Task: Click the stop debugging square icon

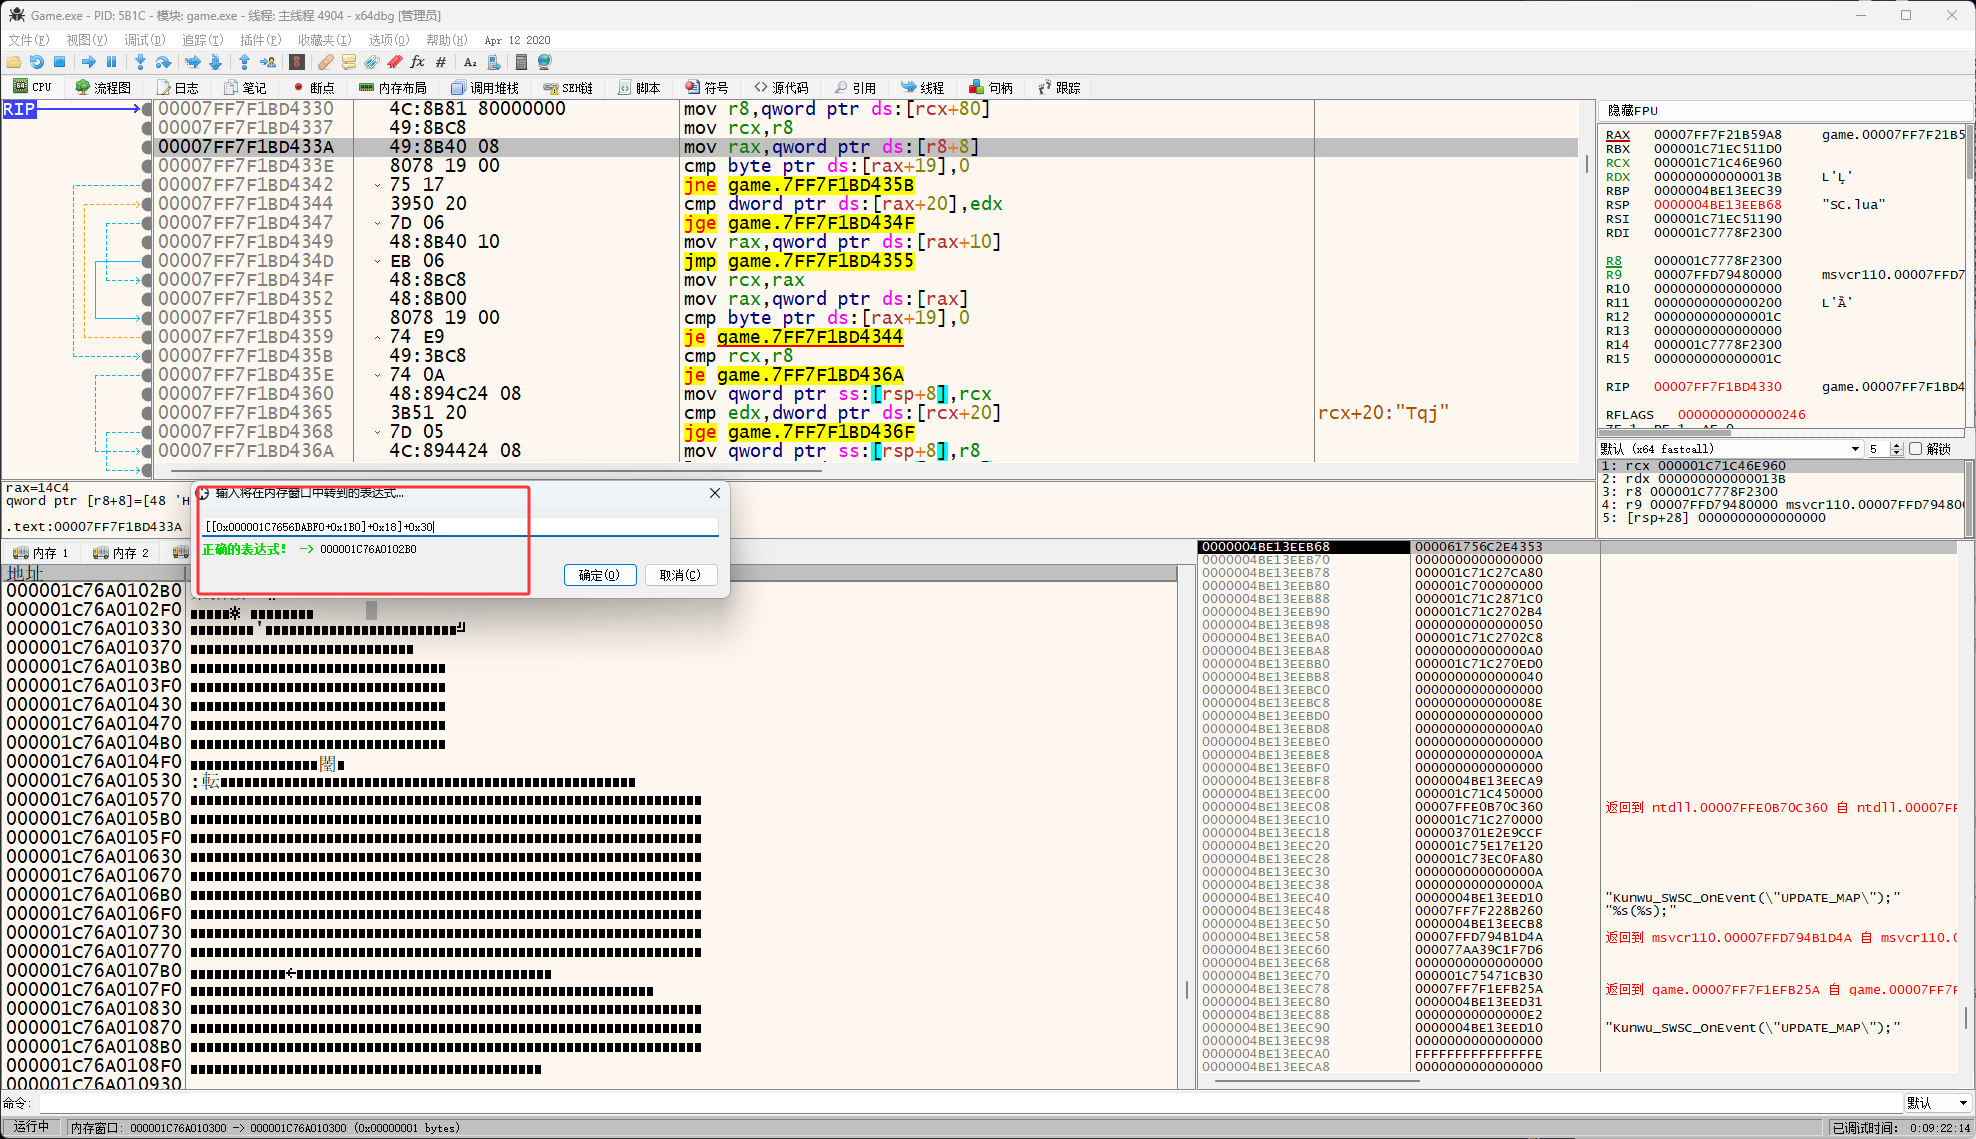Action: (59, 62)
